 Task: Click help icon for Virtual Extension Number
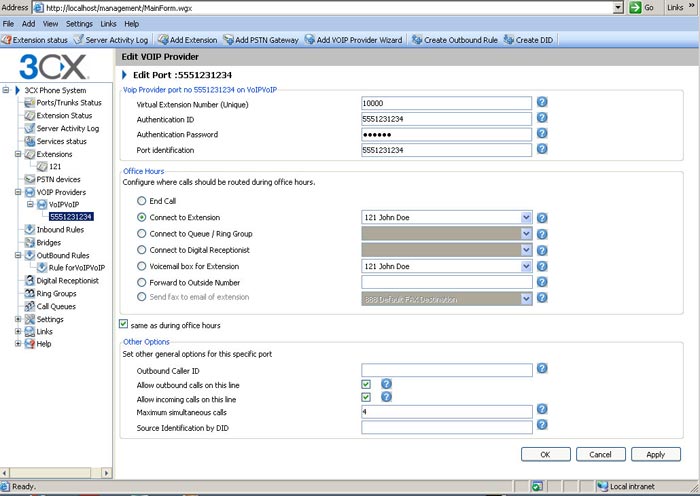click(x=542, y=102)
